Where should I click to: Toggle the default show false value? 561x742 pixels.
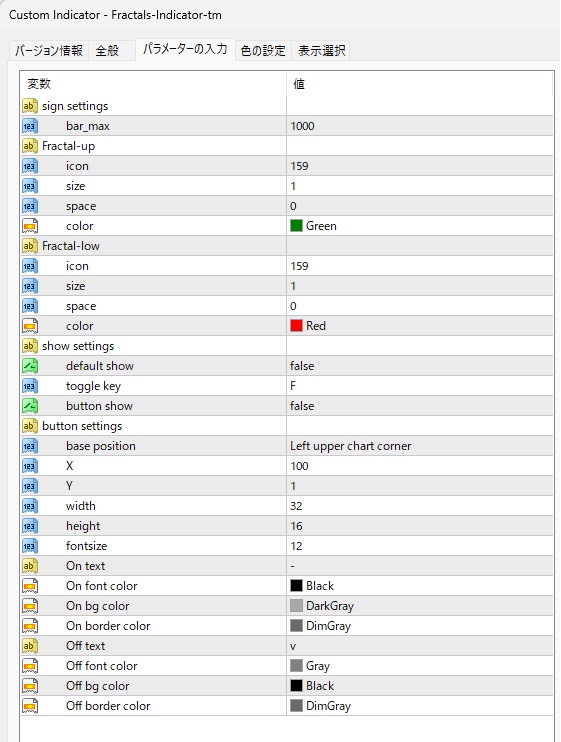pos(420,366)
